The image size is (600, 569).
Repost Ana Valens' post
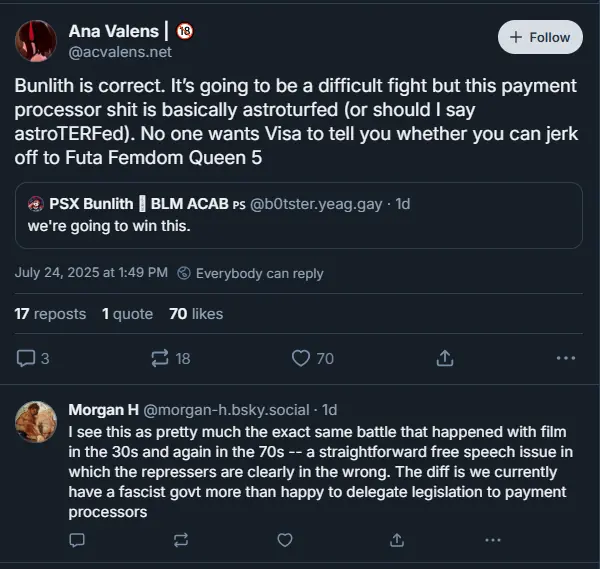pyautogui.click(x=160, y=357)
